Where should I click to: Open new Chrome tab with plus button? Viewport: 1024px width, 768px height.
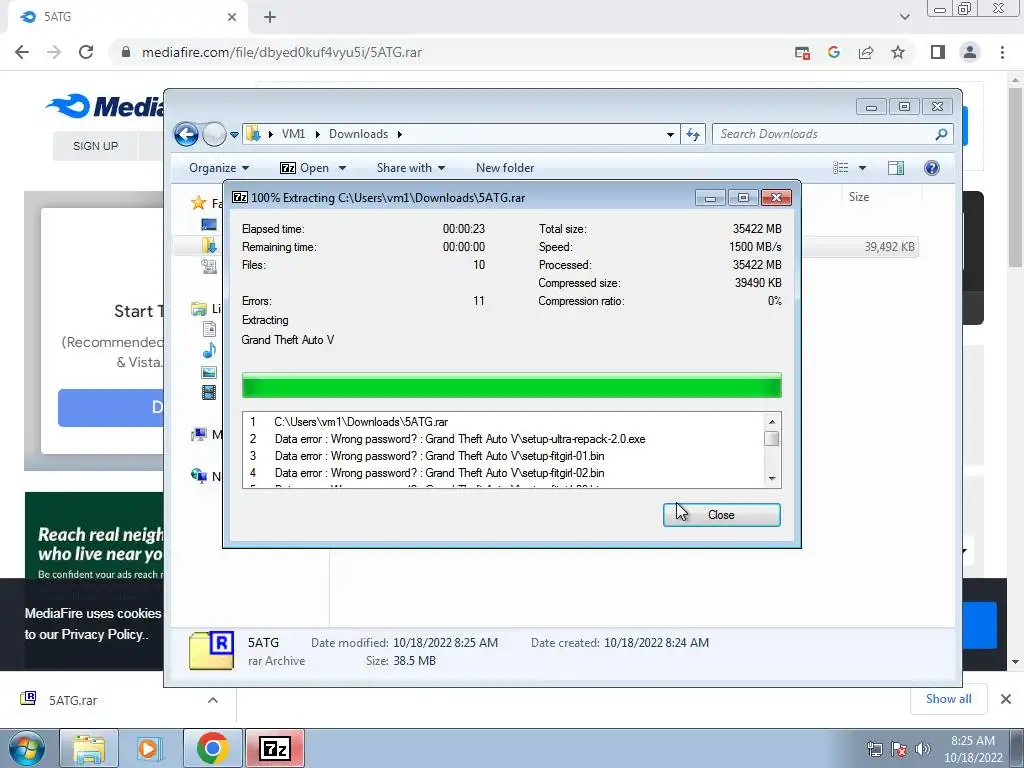tap(270, 17)
